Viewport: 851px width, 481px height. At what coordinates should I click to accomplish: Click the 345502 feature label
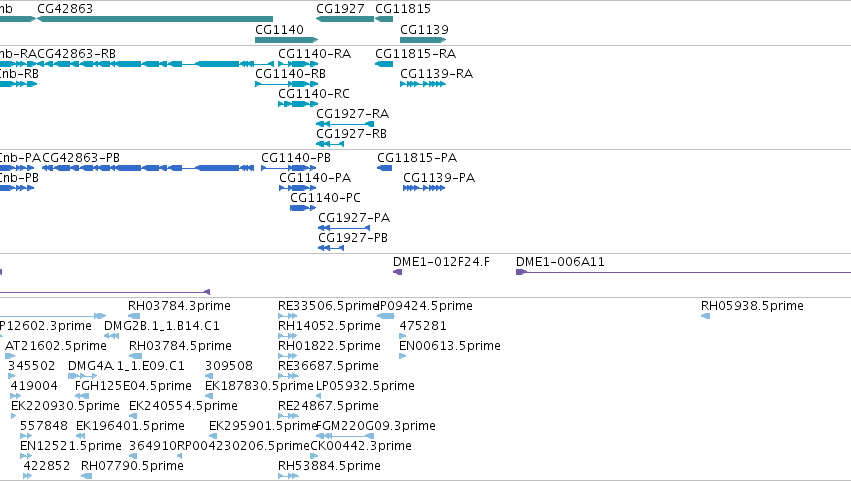(31, 366)
